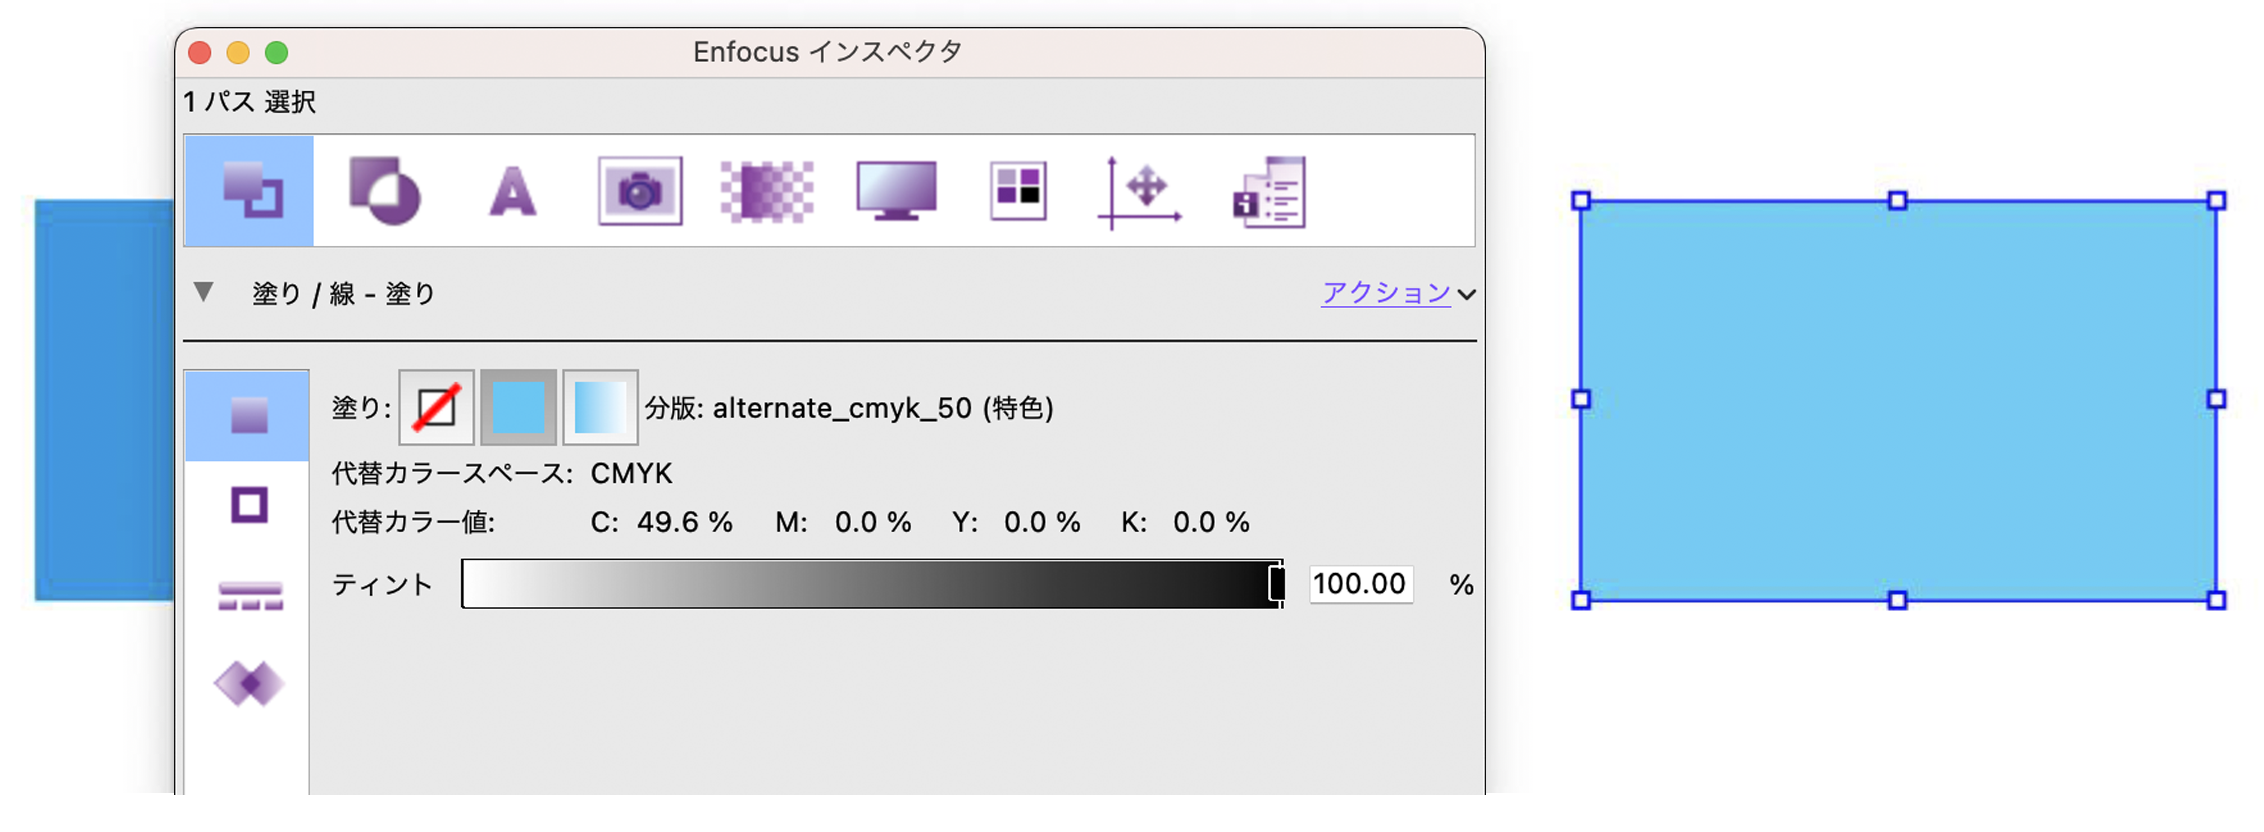Image resolution: width=2264 pixels, height=832 pixels.
Task: Open the Position axes category icon
Action: [x=1141, y=191]
